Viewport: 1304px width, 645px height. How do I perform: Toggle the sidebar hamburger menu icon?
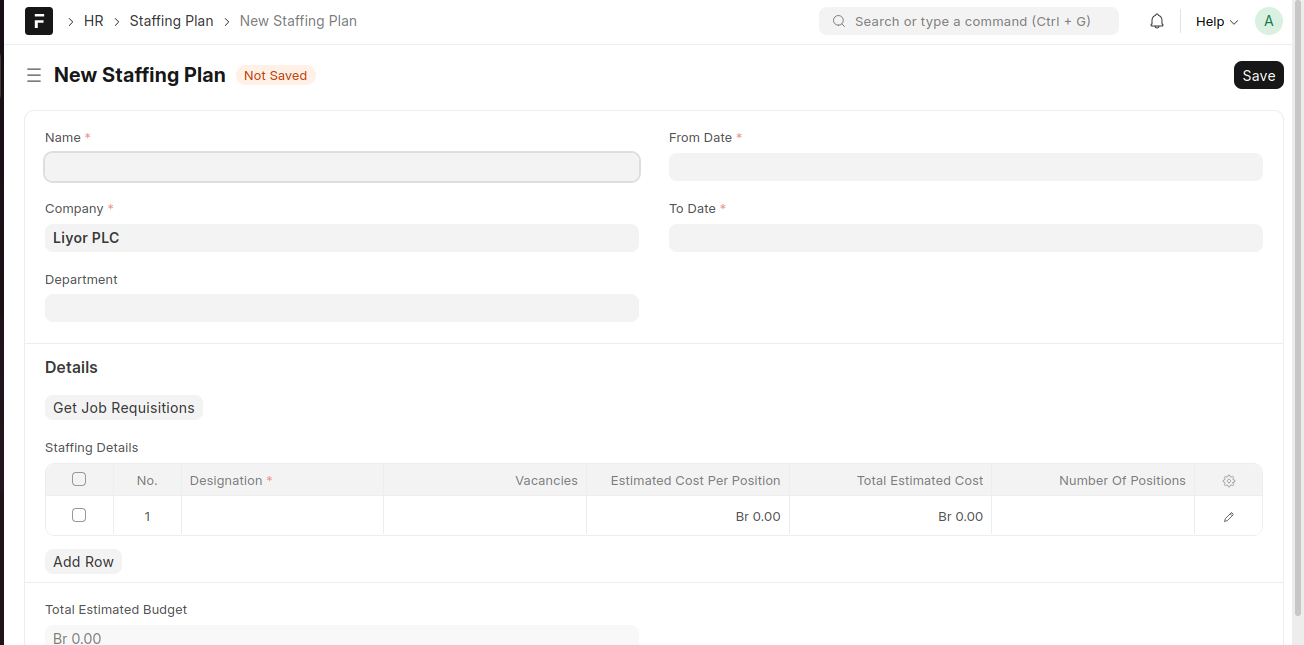pyautogui.click(x=34, y=75)
